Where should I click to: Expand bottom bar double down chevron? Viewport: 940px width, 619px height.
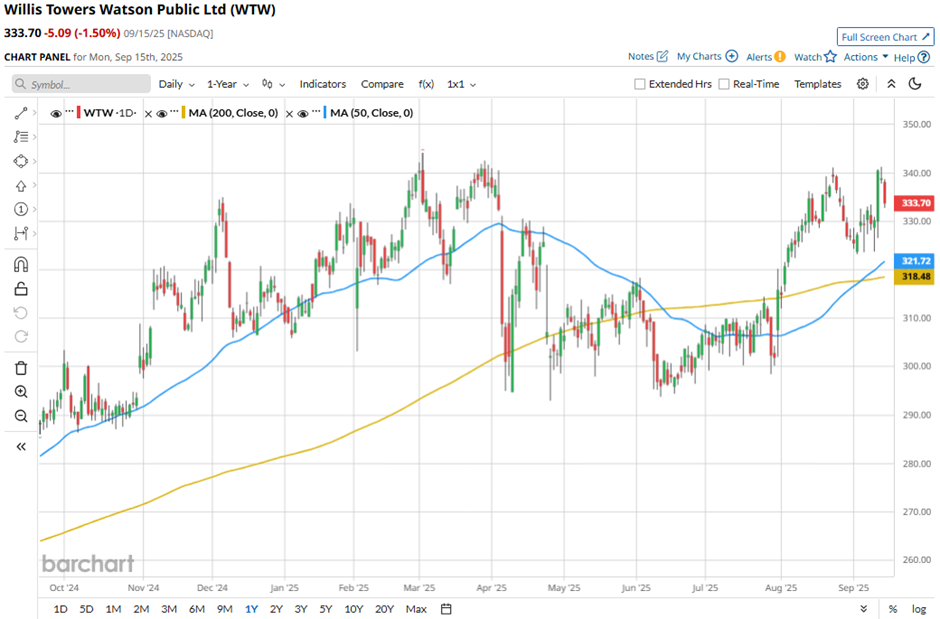863,609
